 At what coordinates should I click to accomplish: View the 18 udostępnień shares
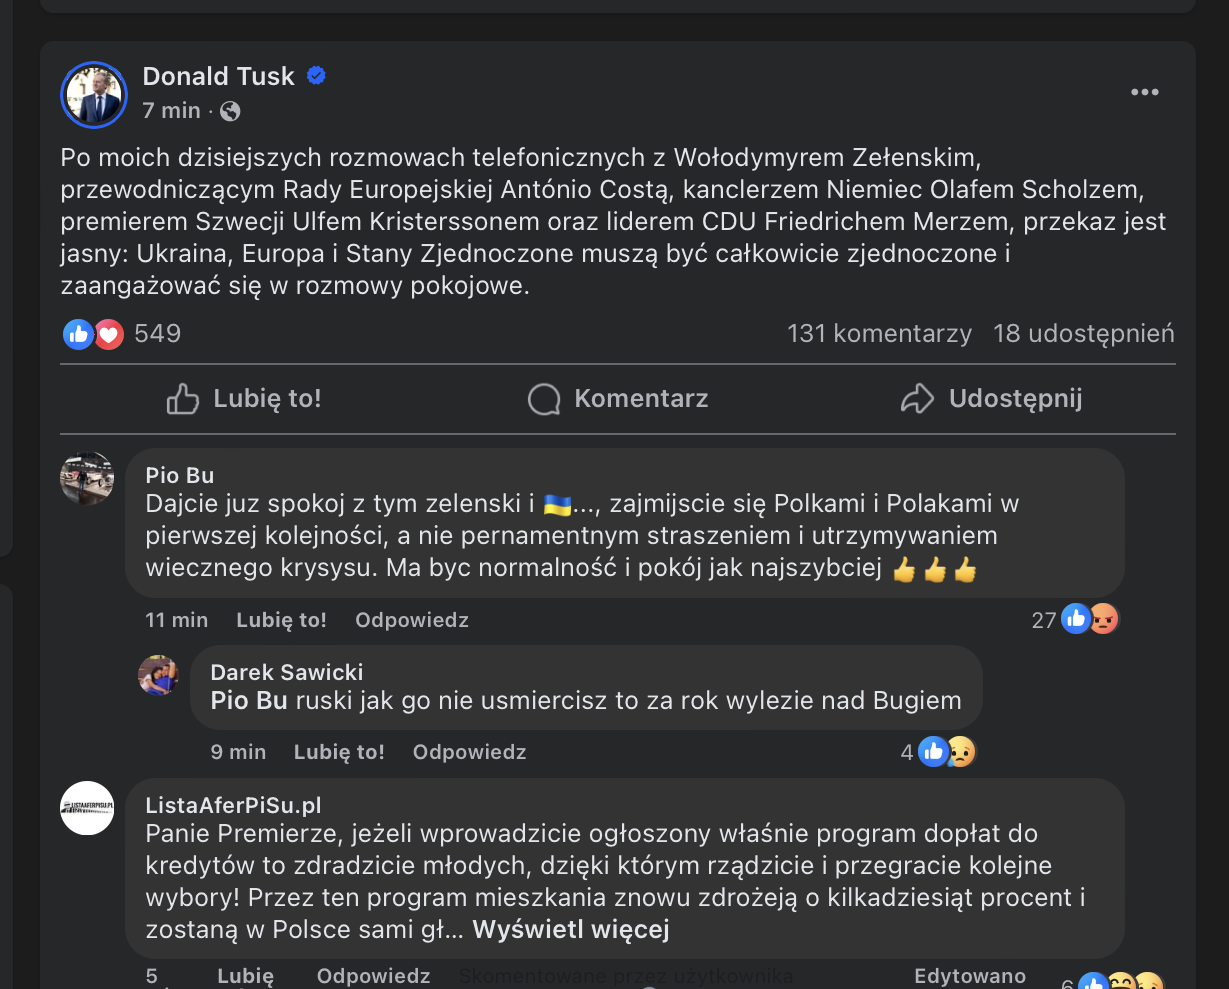(1083, 334)
